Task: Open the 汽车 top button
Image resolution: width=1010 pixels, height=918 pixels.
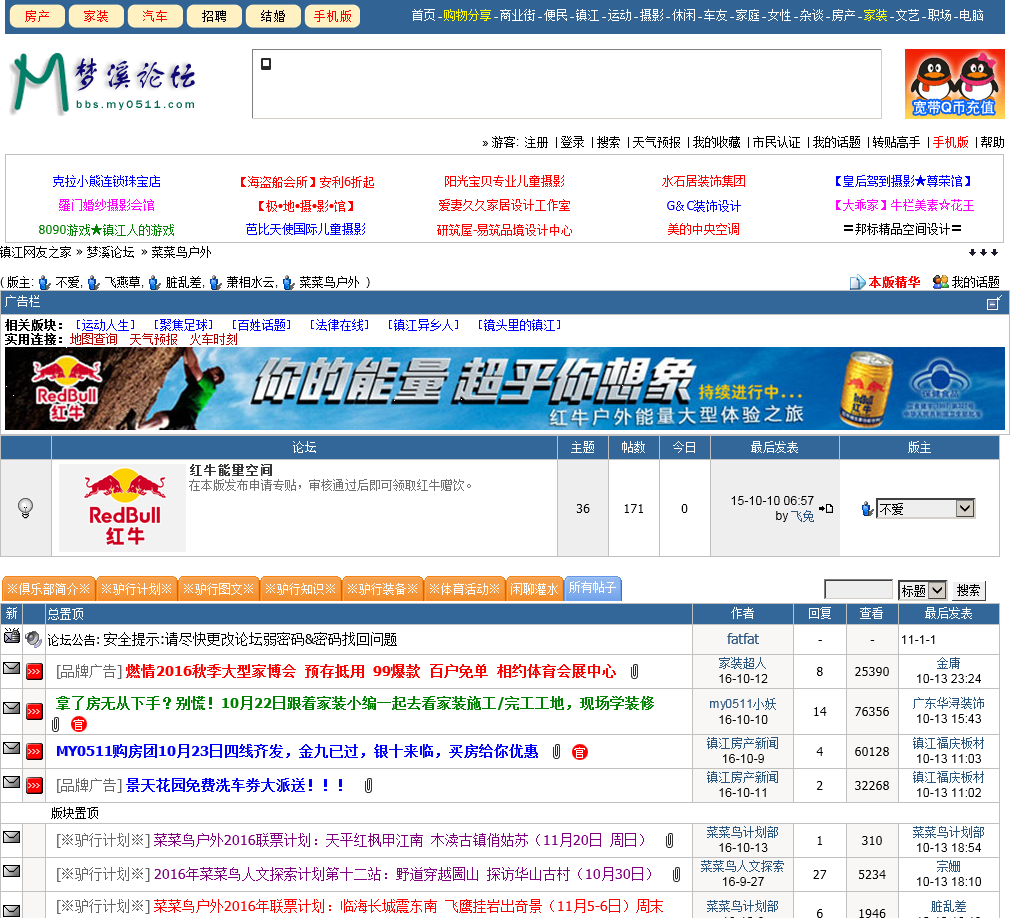Action: click(155, 16)
